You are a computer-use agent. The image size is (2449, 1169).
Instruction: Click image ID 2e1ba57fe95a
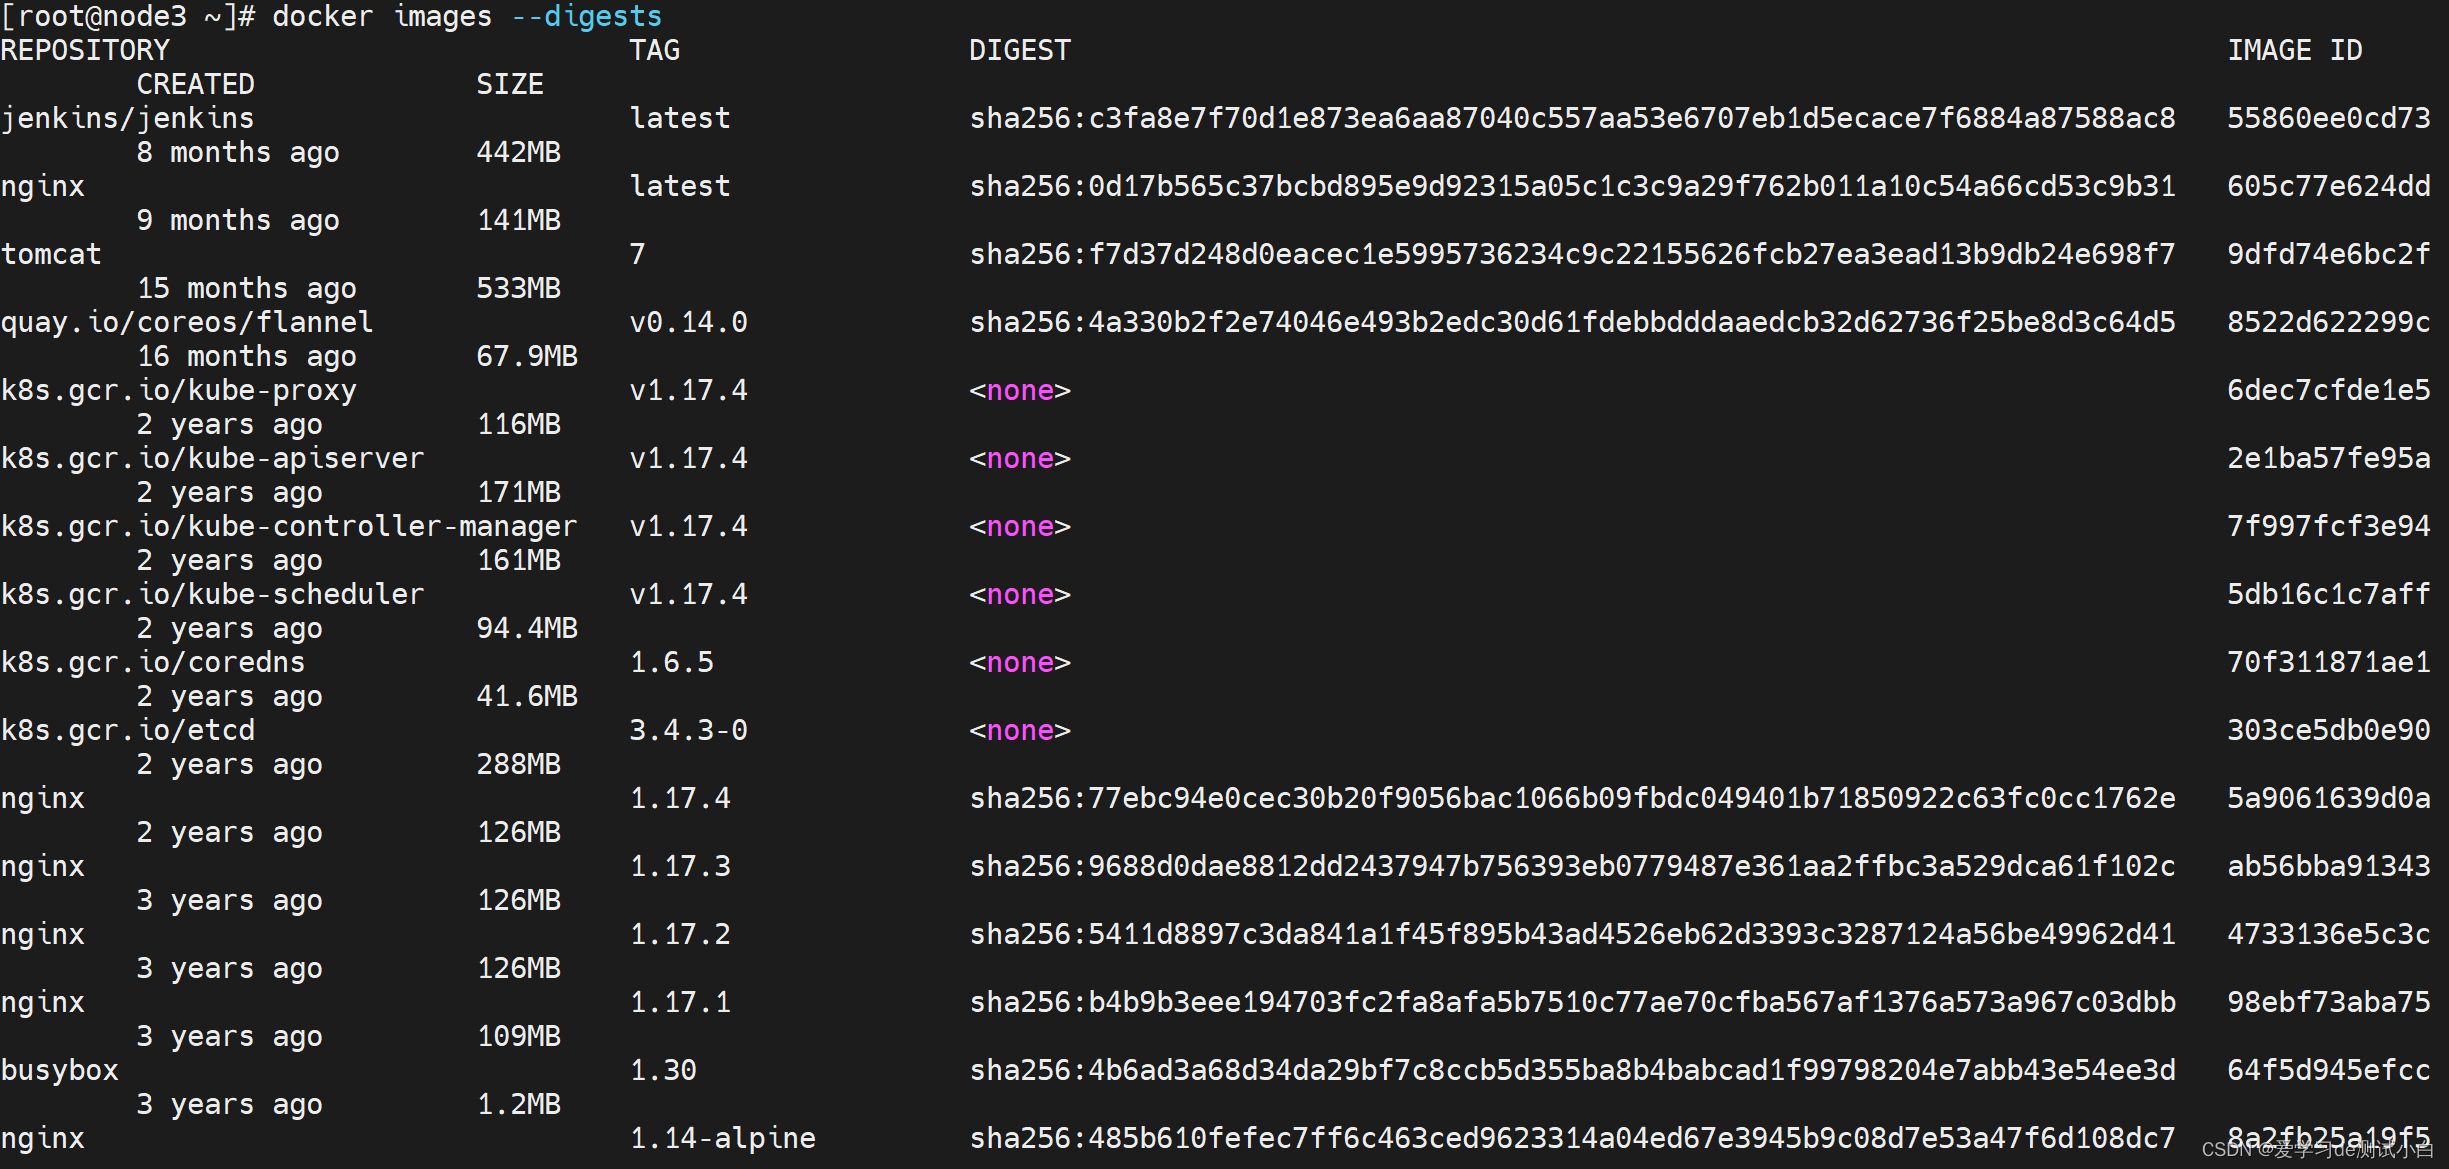(2329, 459)
